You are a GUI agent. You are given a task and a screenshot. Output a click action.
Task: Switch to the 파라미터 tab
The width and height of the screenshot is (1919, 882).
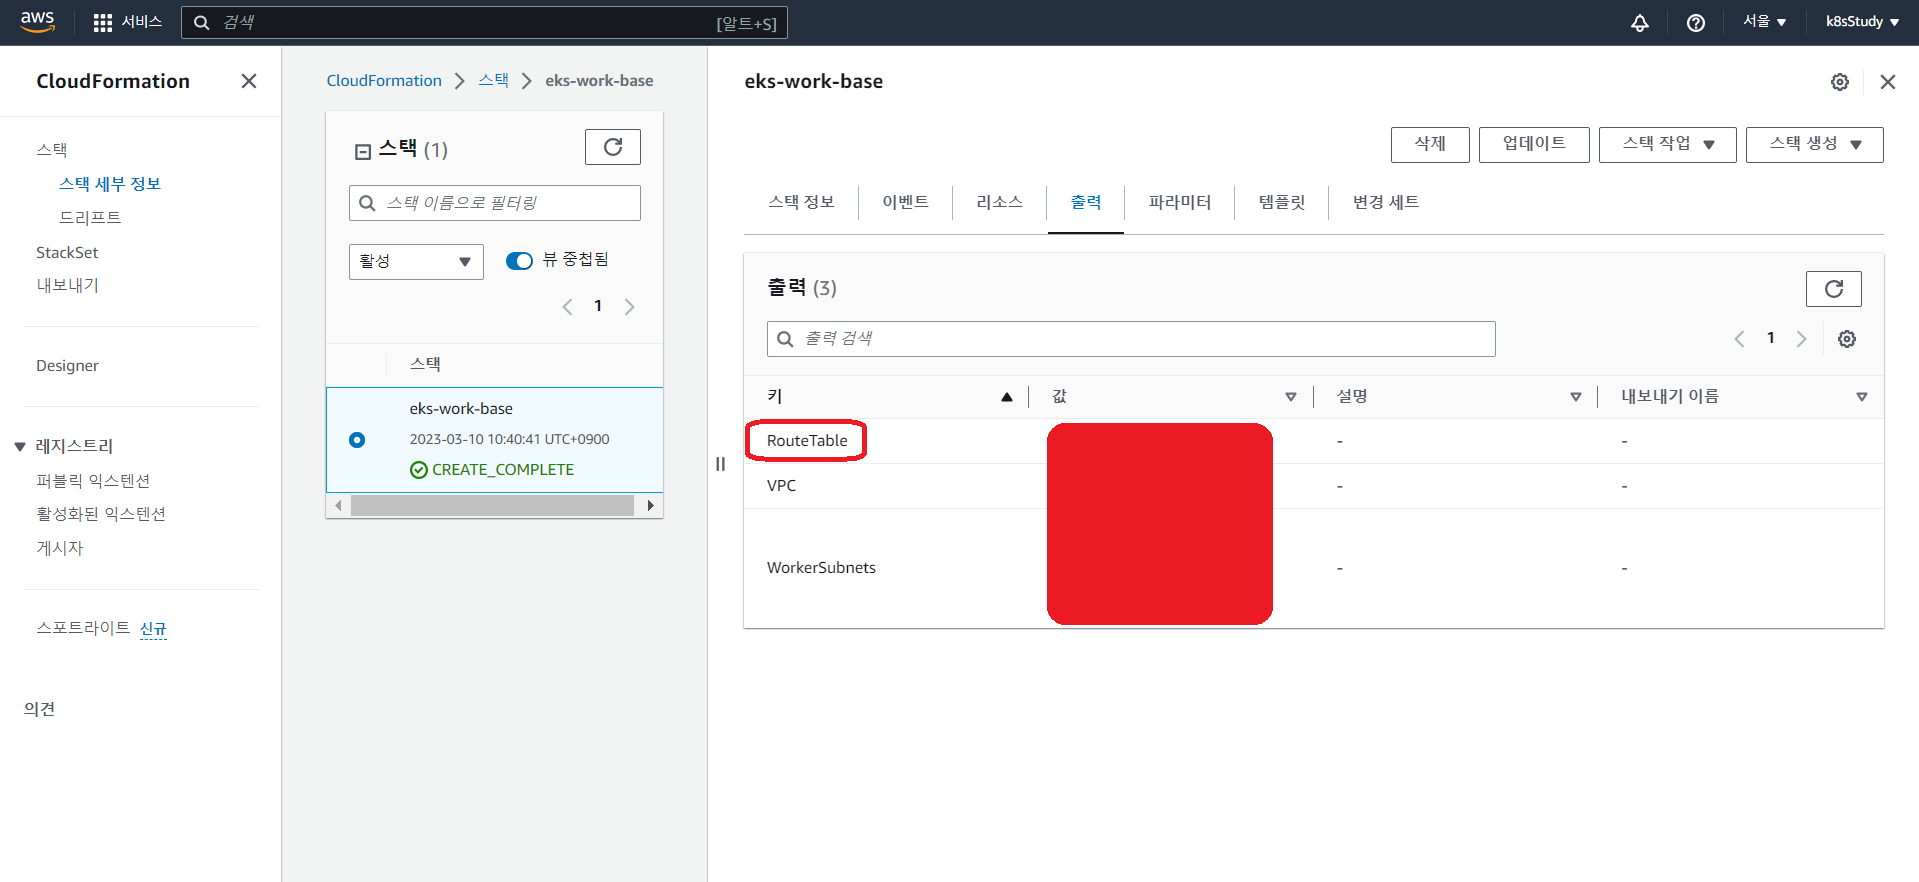[1180, 202]
